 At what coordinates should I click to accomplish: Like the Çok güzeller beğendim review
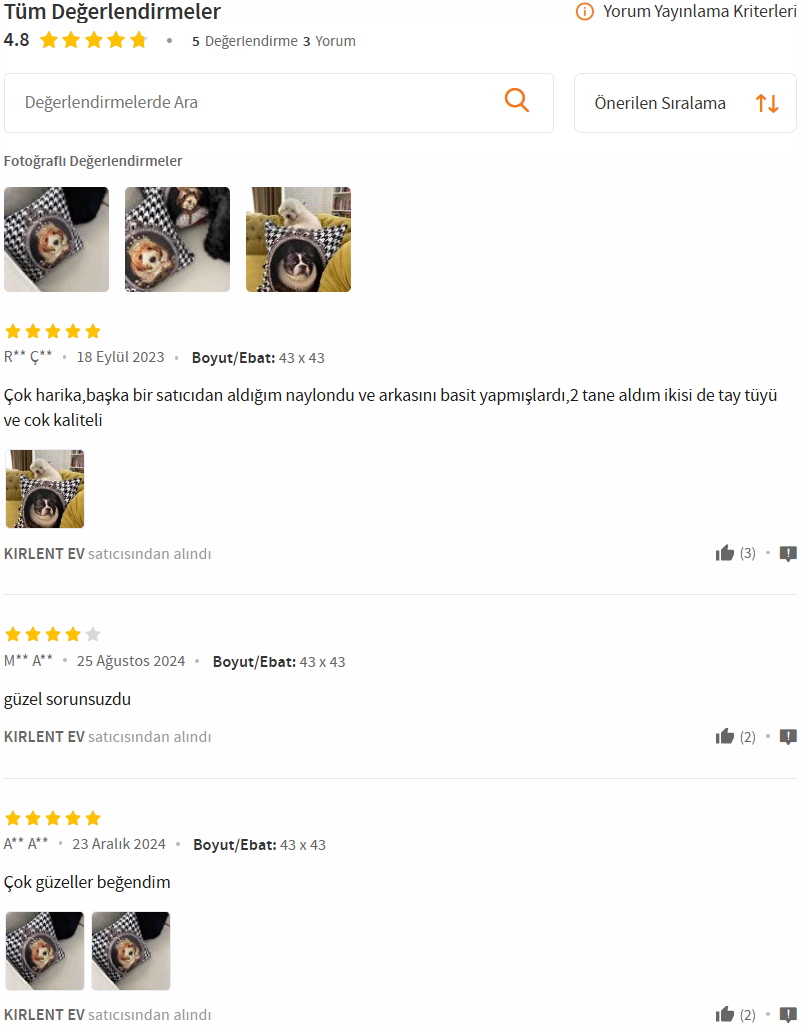(724, 1015)
